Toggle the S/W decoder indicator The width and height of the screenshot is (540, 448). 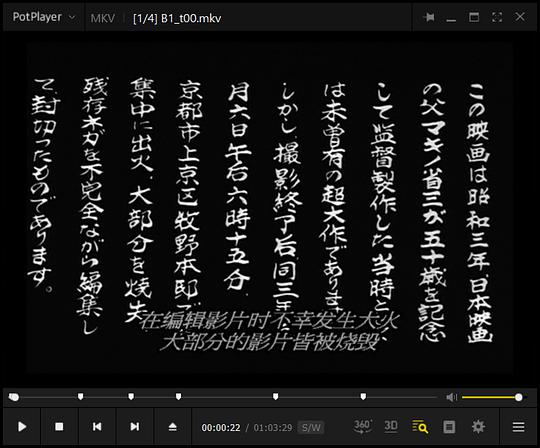point(311,428)
